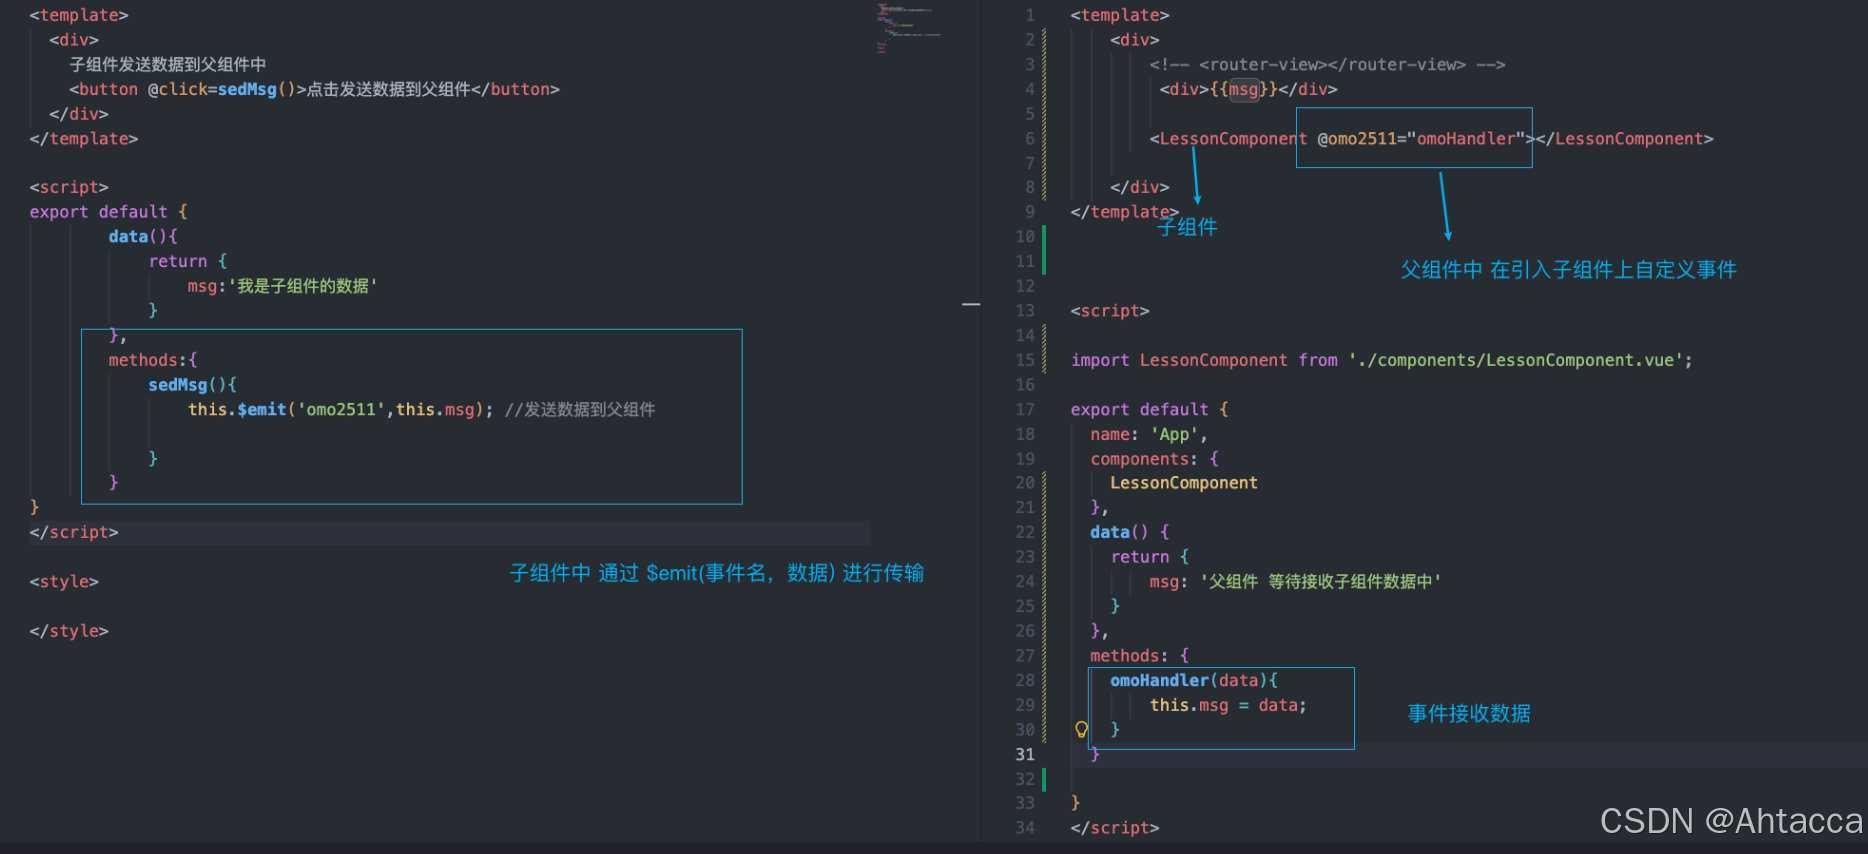Click the '</LessonComponent>' closing tag
This screenshot has height=854, width=1868.
1625,138
